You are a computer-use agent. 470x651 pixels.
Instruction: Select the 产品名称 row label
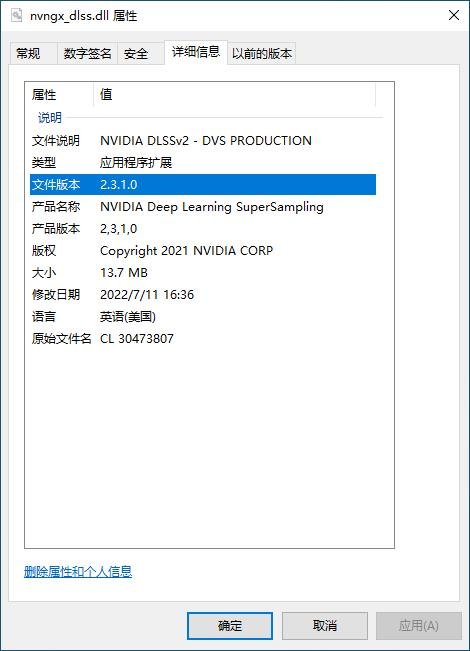56,207
